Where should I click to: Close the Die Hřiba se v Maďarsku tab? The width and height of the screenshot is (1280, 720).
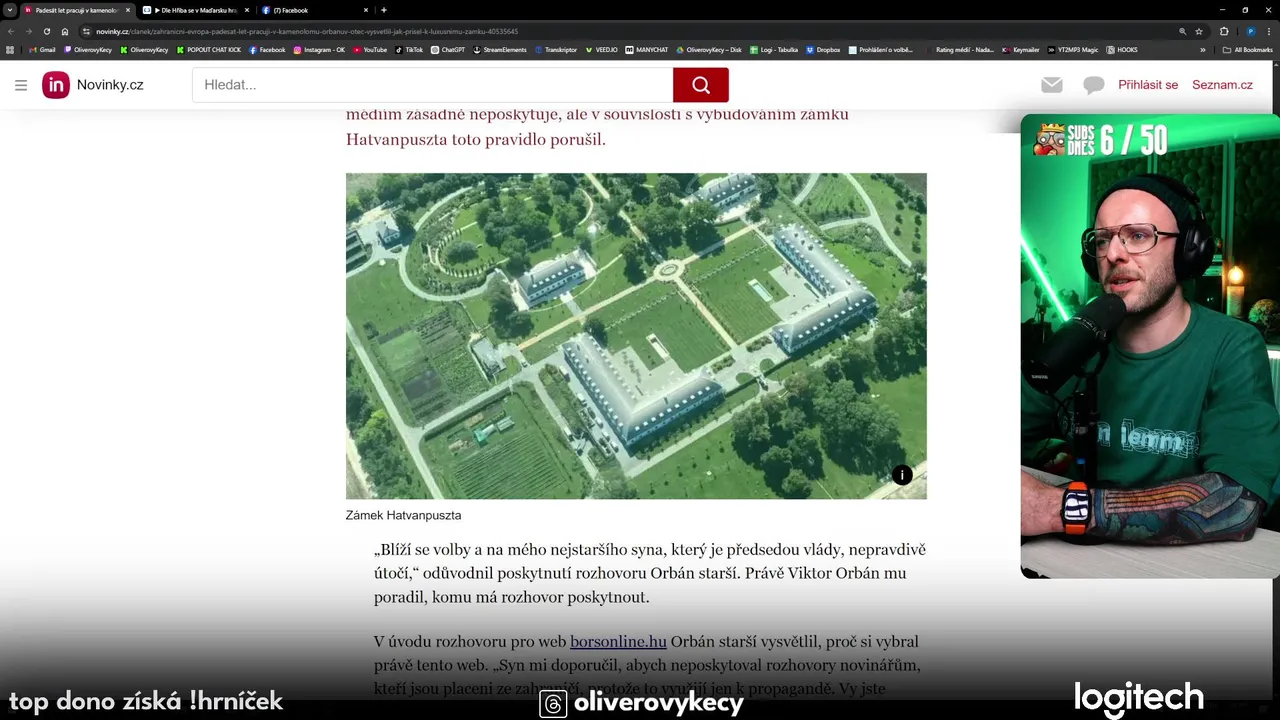246,10
